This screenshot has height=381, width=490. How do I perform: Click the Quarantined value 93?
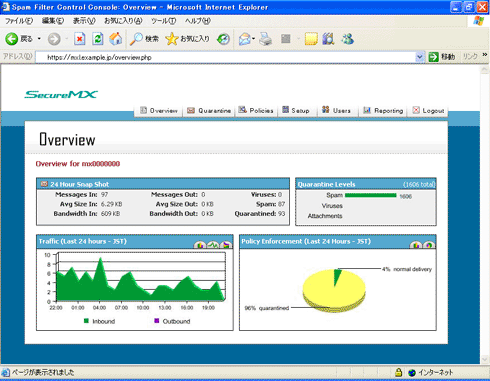[x=282, y=214]
